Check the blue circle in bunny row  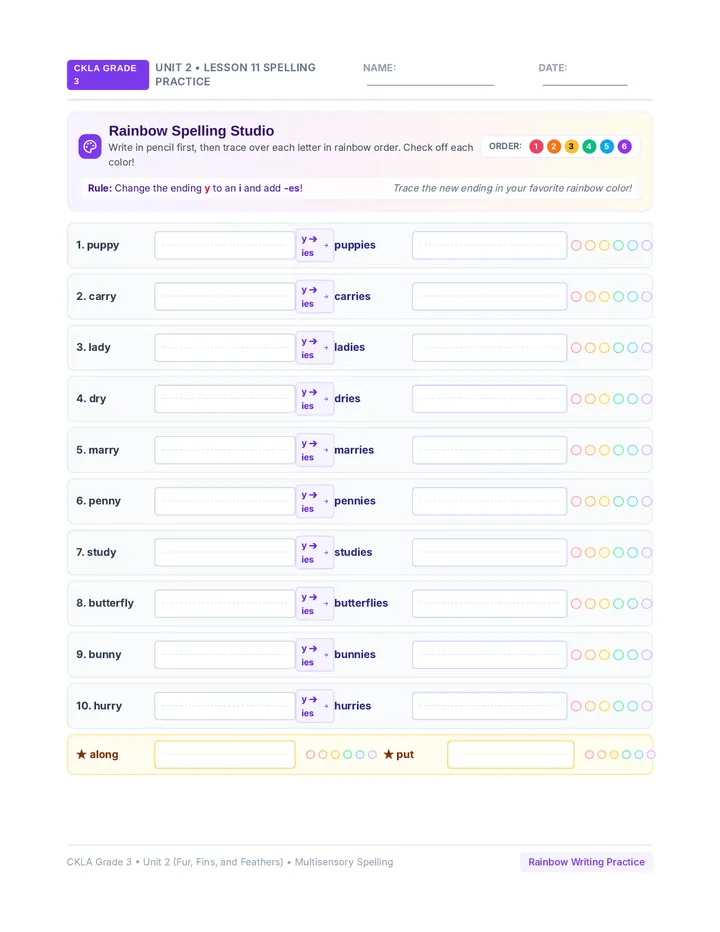click(x=633, y=654)
